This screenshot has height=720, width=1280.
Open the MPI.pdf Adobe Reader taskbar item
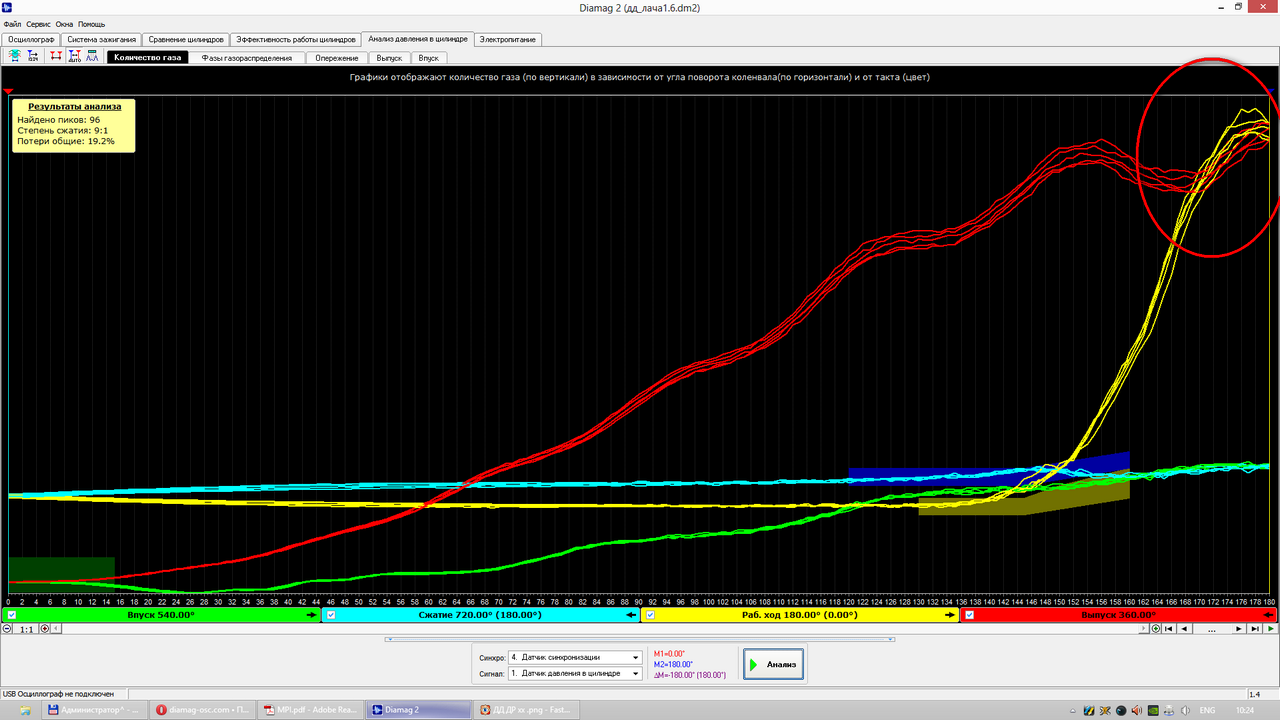(x=309, y=710)
